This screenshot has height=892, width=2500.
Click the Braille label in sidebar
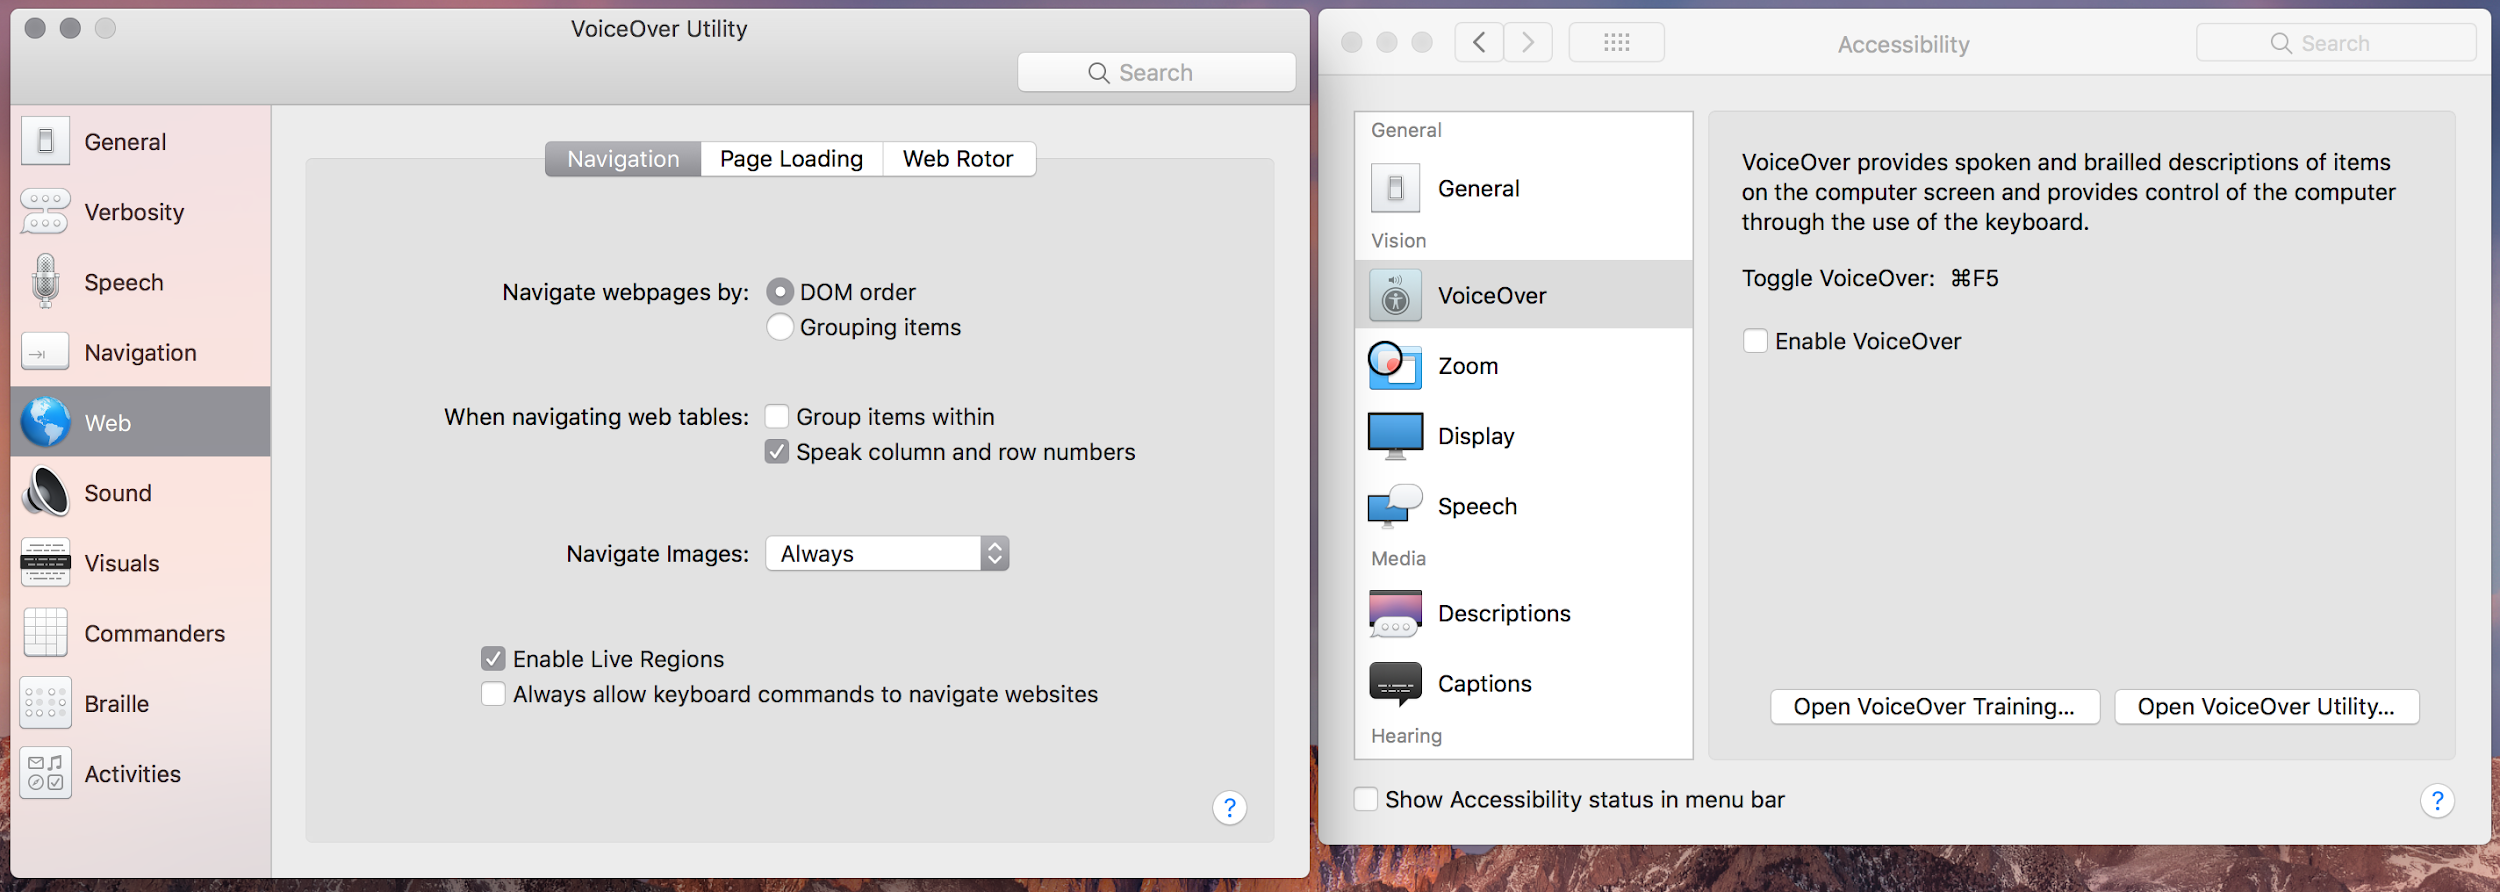coord(117,703)
